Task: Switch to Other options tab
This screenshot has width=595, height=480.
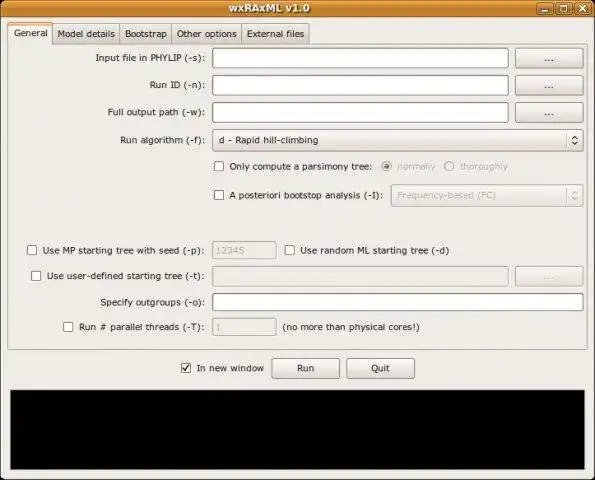Action: click(206, 34)
